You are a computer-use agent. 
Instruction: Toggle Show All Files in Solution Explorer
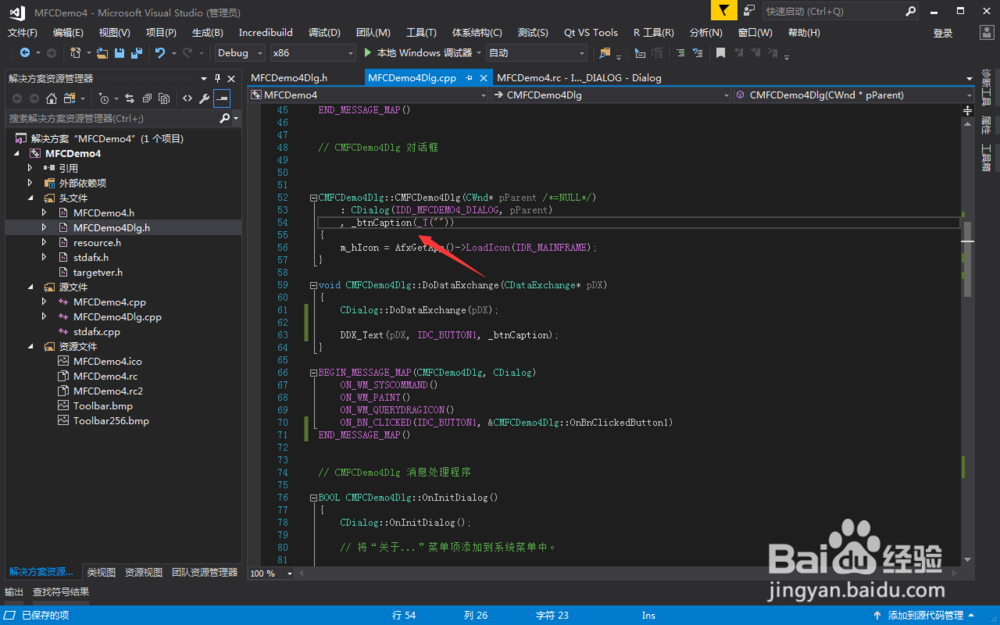pyautogui.click(x=164, y=98)
